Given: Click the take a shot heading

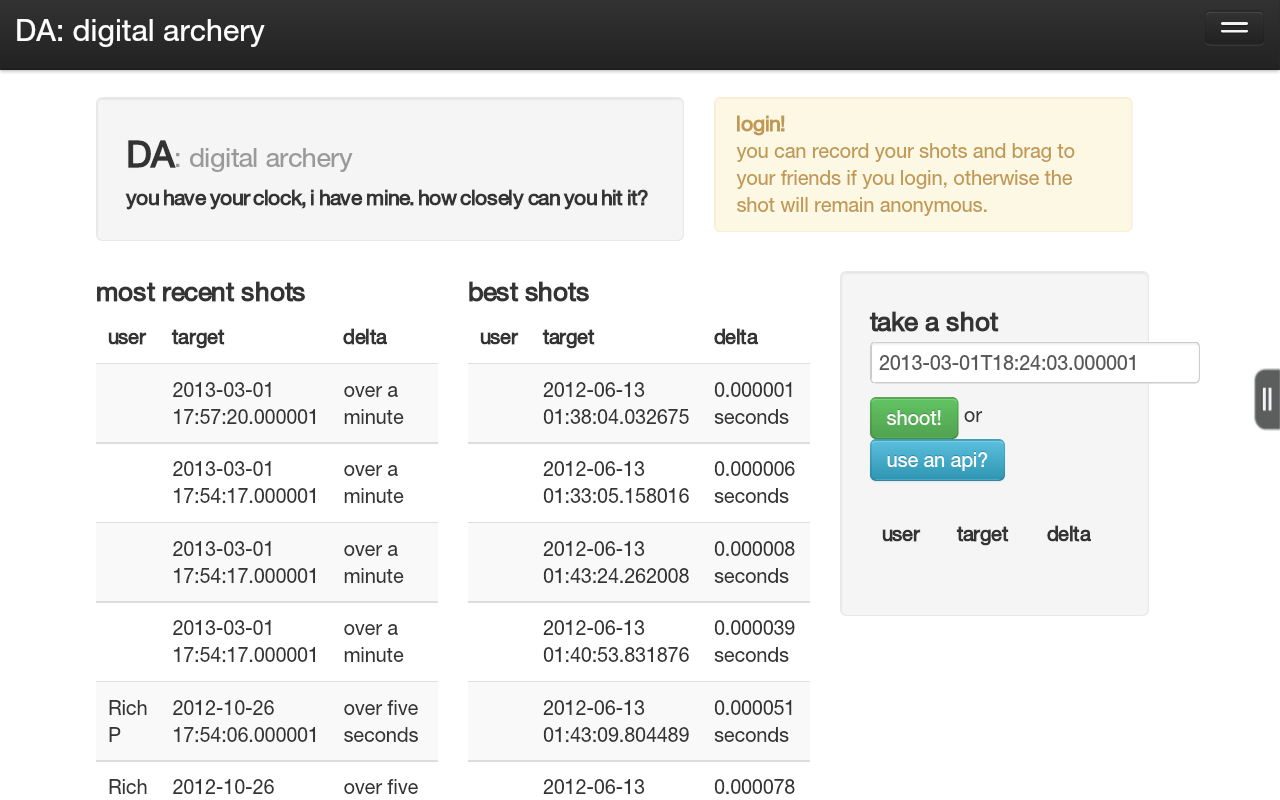Looking at the screenshot, I should pyautogui.click(x=933, y=322).
